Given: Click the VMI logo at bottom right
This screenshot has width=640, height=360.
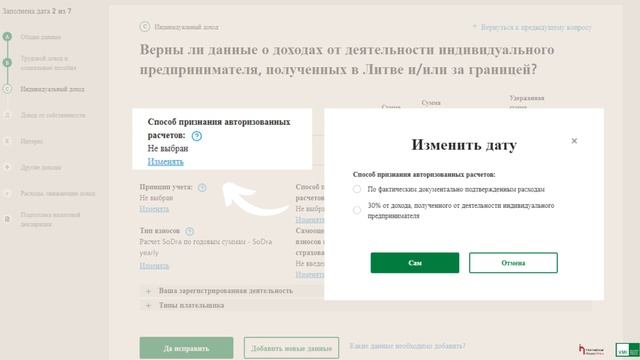Looking at the screenshot, I should pyautogui.click(x=627, y=350).
